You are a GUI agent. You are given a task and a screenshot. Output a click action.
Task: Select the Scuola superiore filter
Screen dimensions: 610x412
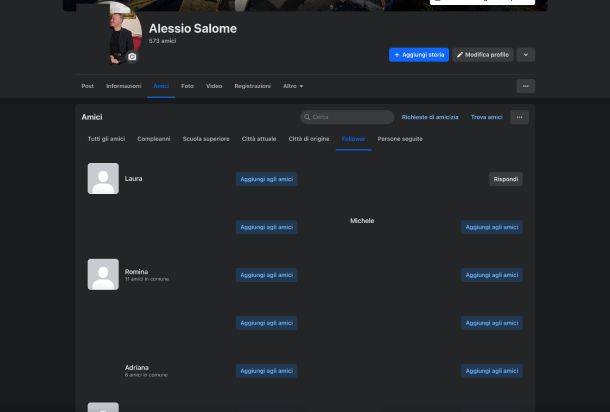(x=206, y=139)
